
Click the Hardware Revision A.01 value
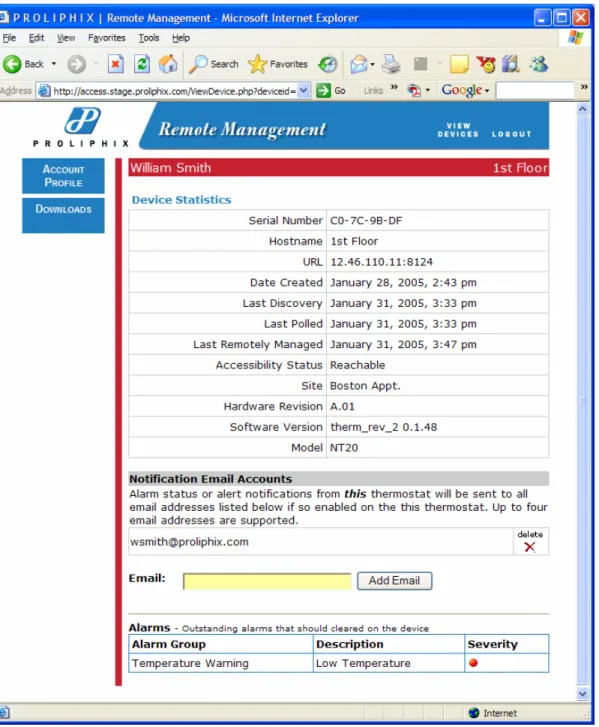point(342,406)
